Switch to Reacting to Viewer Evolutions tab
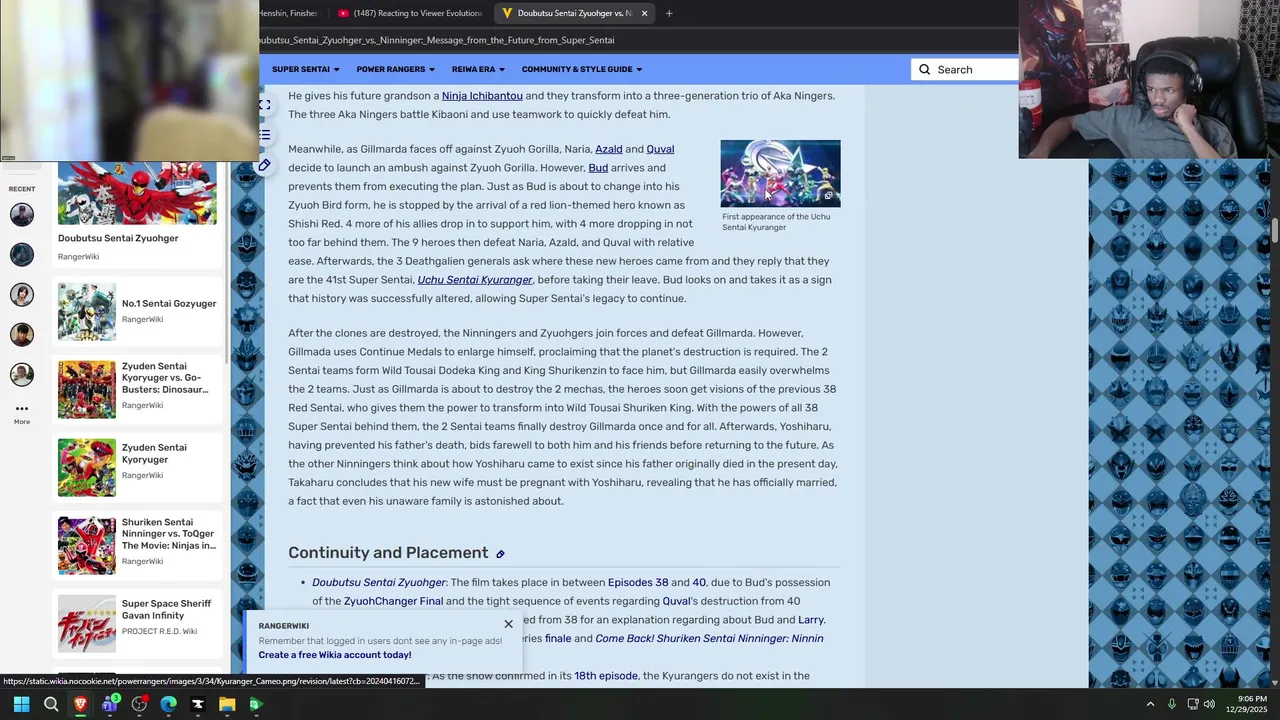Viewport: 1280px width, 720px height. coord(410,13)
